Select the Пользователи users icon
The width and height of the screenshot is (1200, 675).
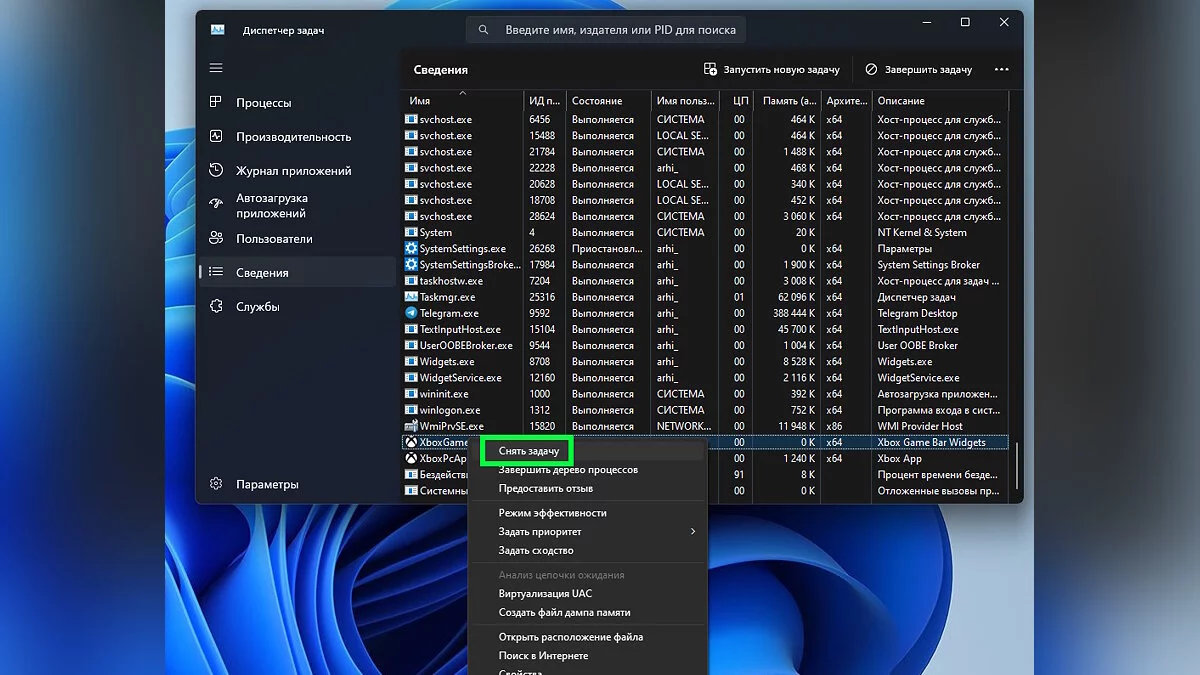[x=216, y=239]
